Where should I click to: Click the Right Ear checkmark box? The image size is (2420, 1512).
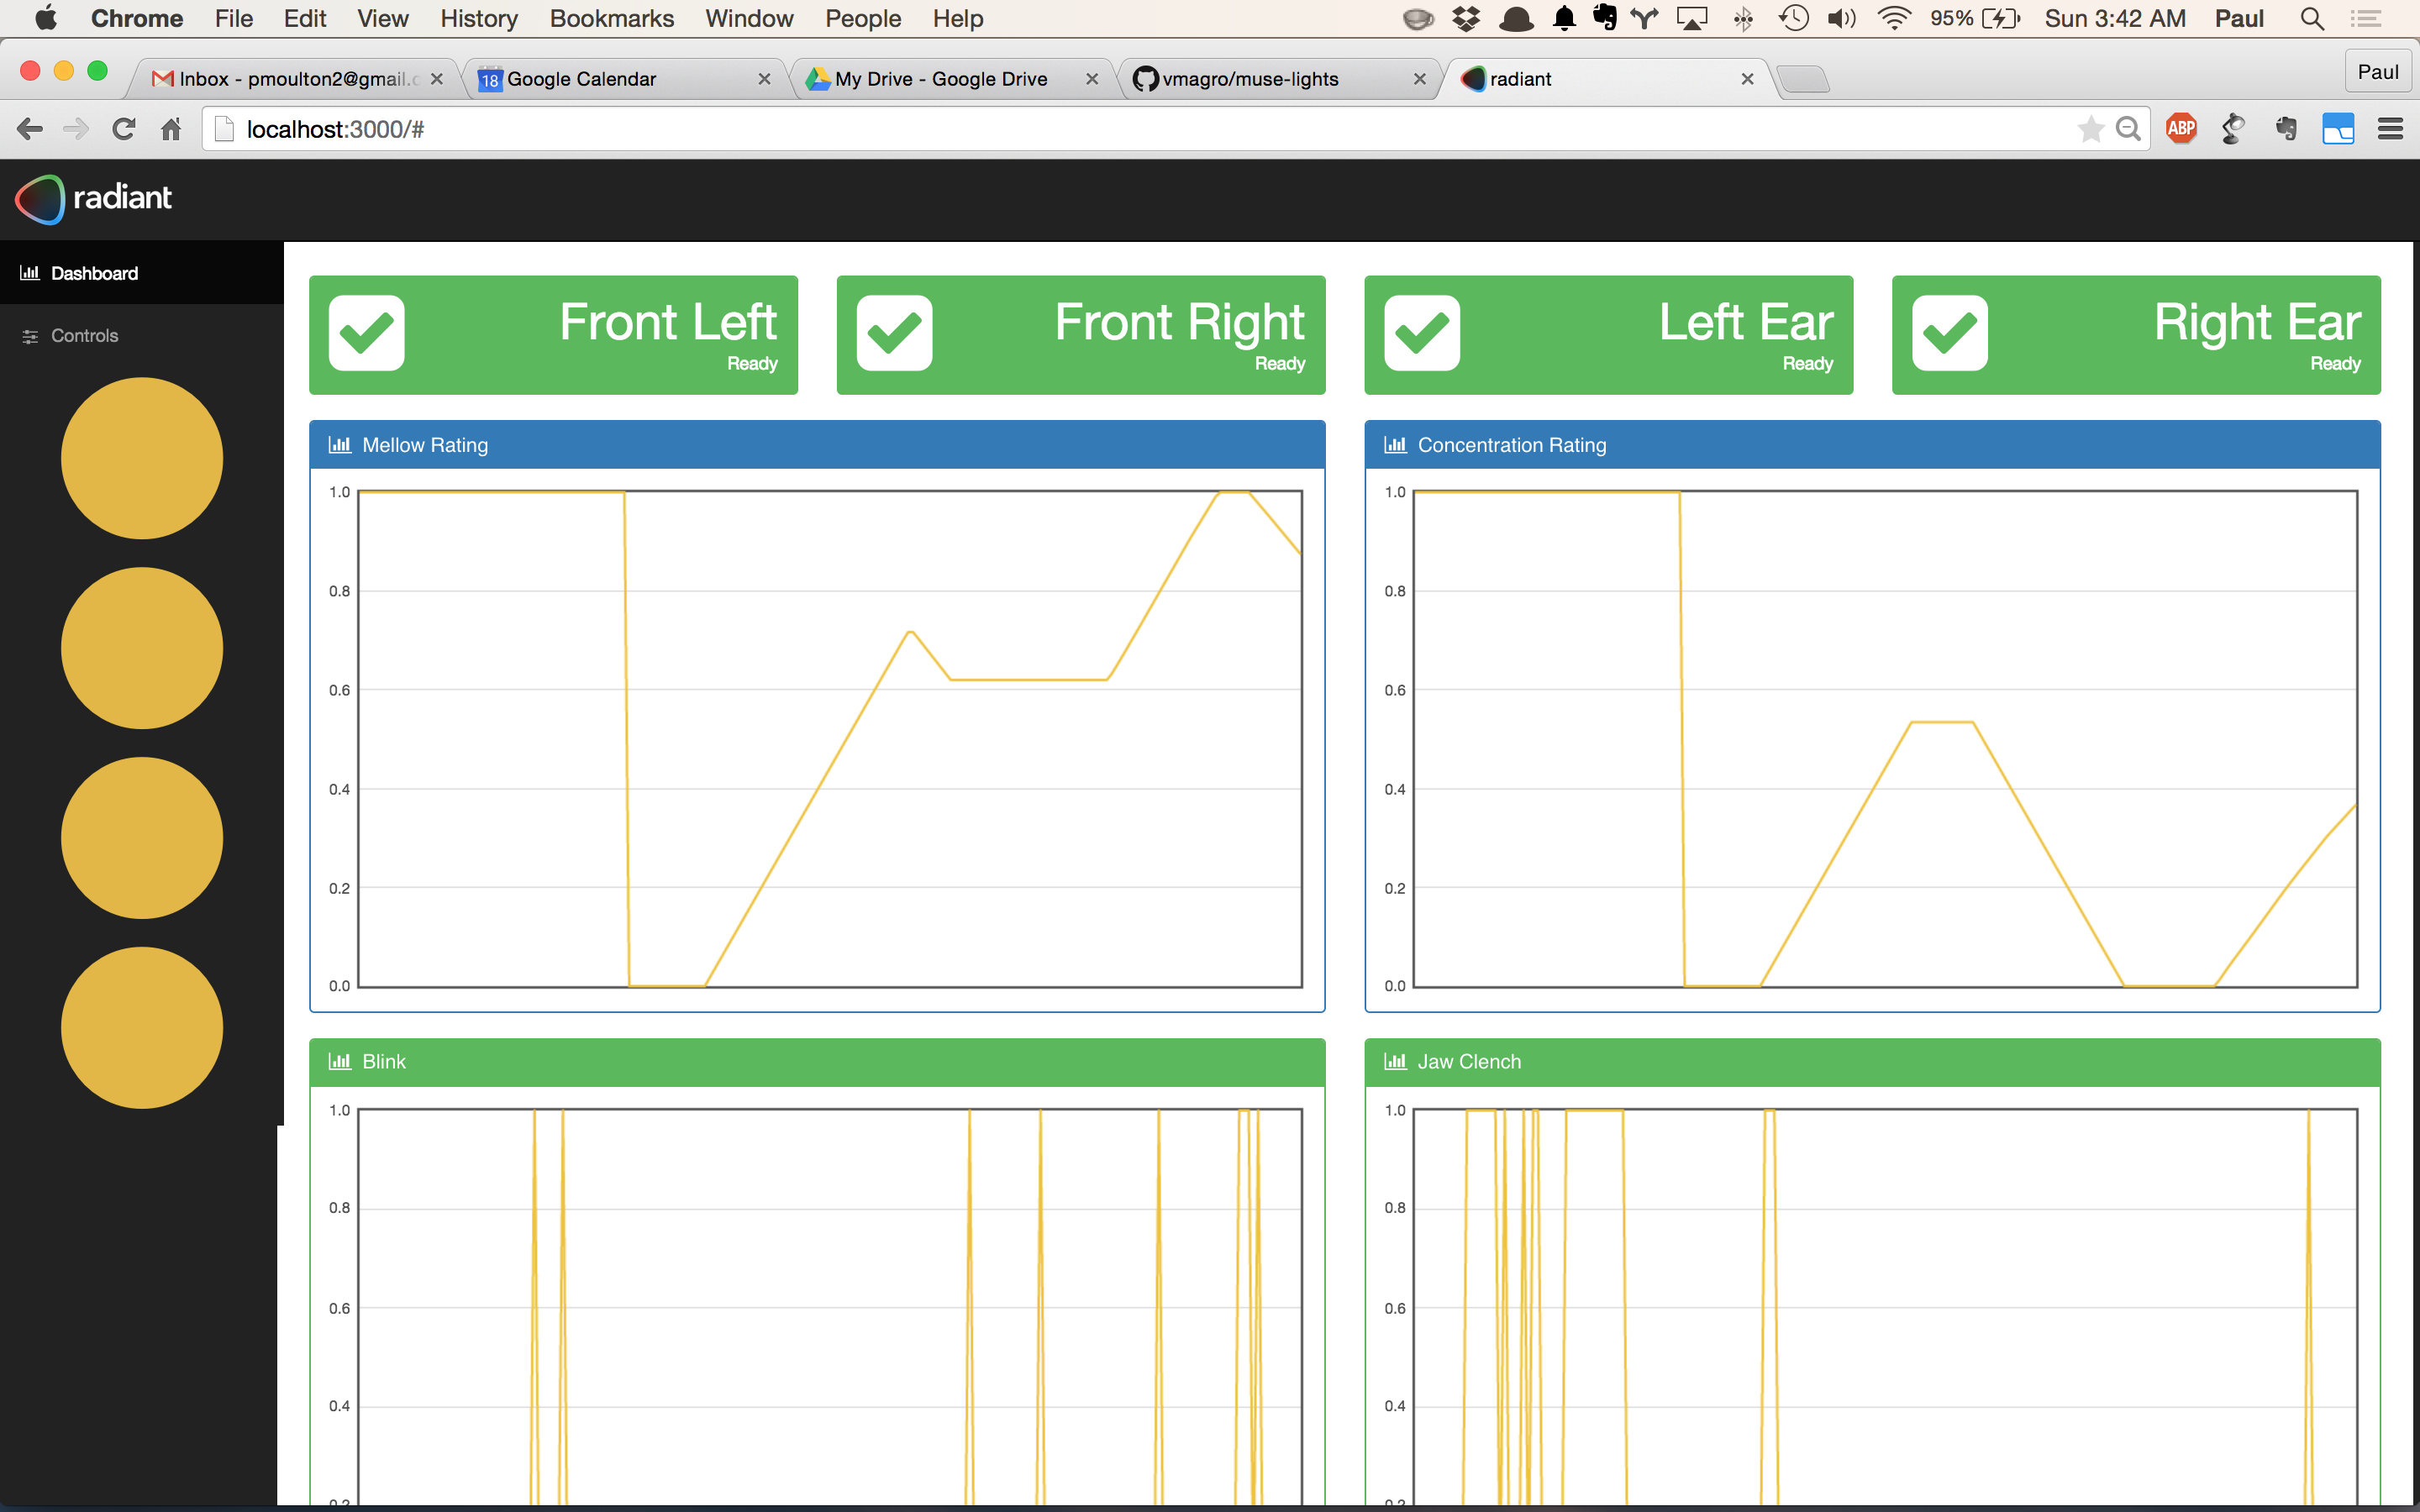pos(1949,334)
